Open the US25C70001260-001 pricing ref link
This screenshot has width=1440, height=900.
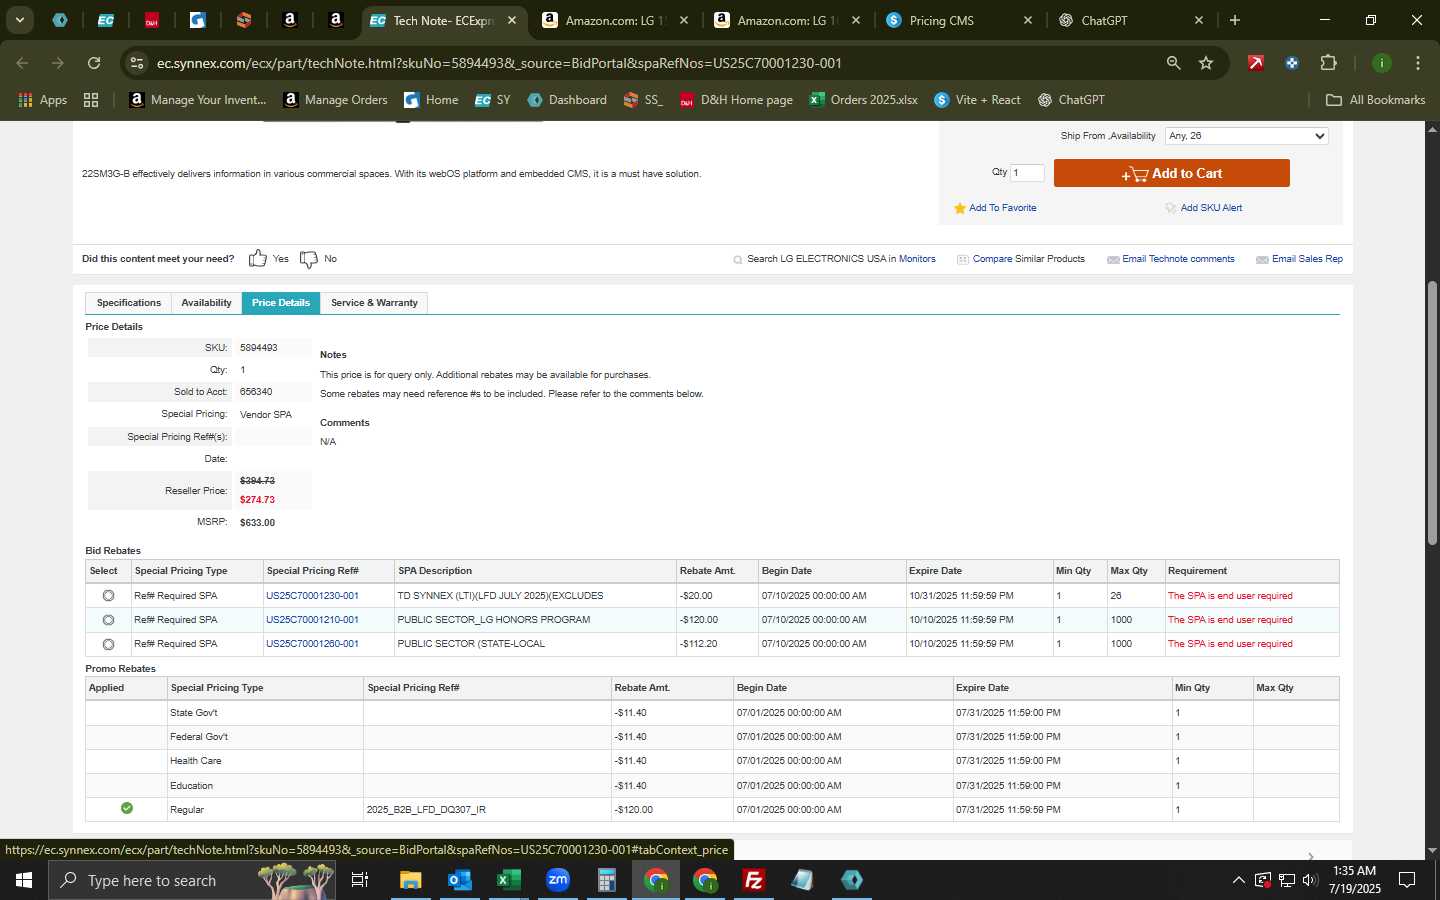click(312, 644)
